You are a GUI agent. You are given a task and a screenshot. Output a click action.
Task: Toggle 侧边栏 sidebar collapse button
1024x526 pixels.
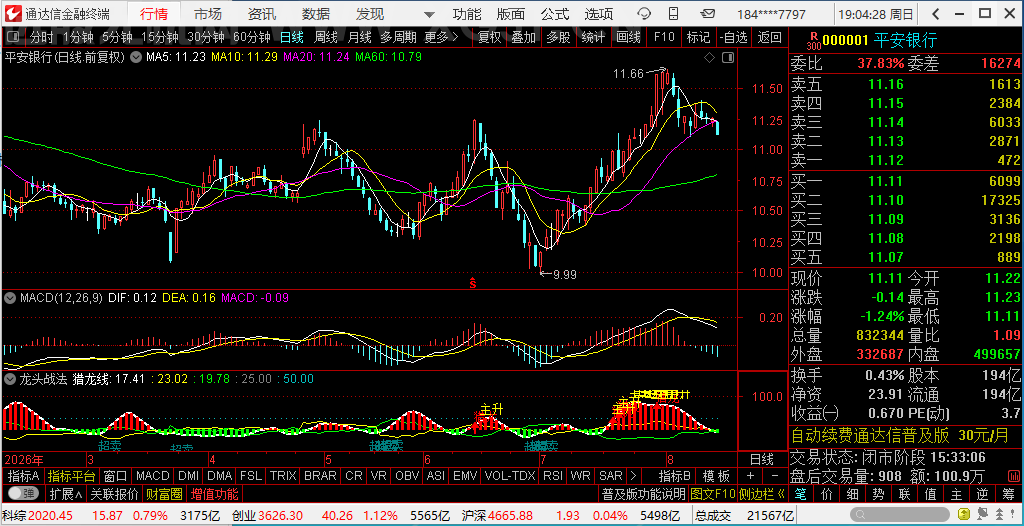(x=762, y=493)
